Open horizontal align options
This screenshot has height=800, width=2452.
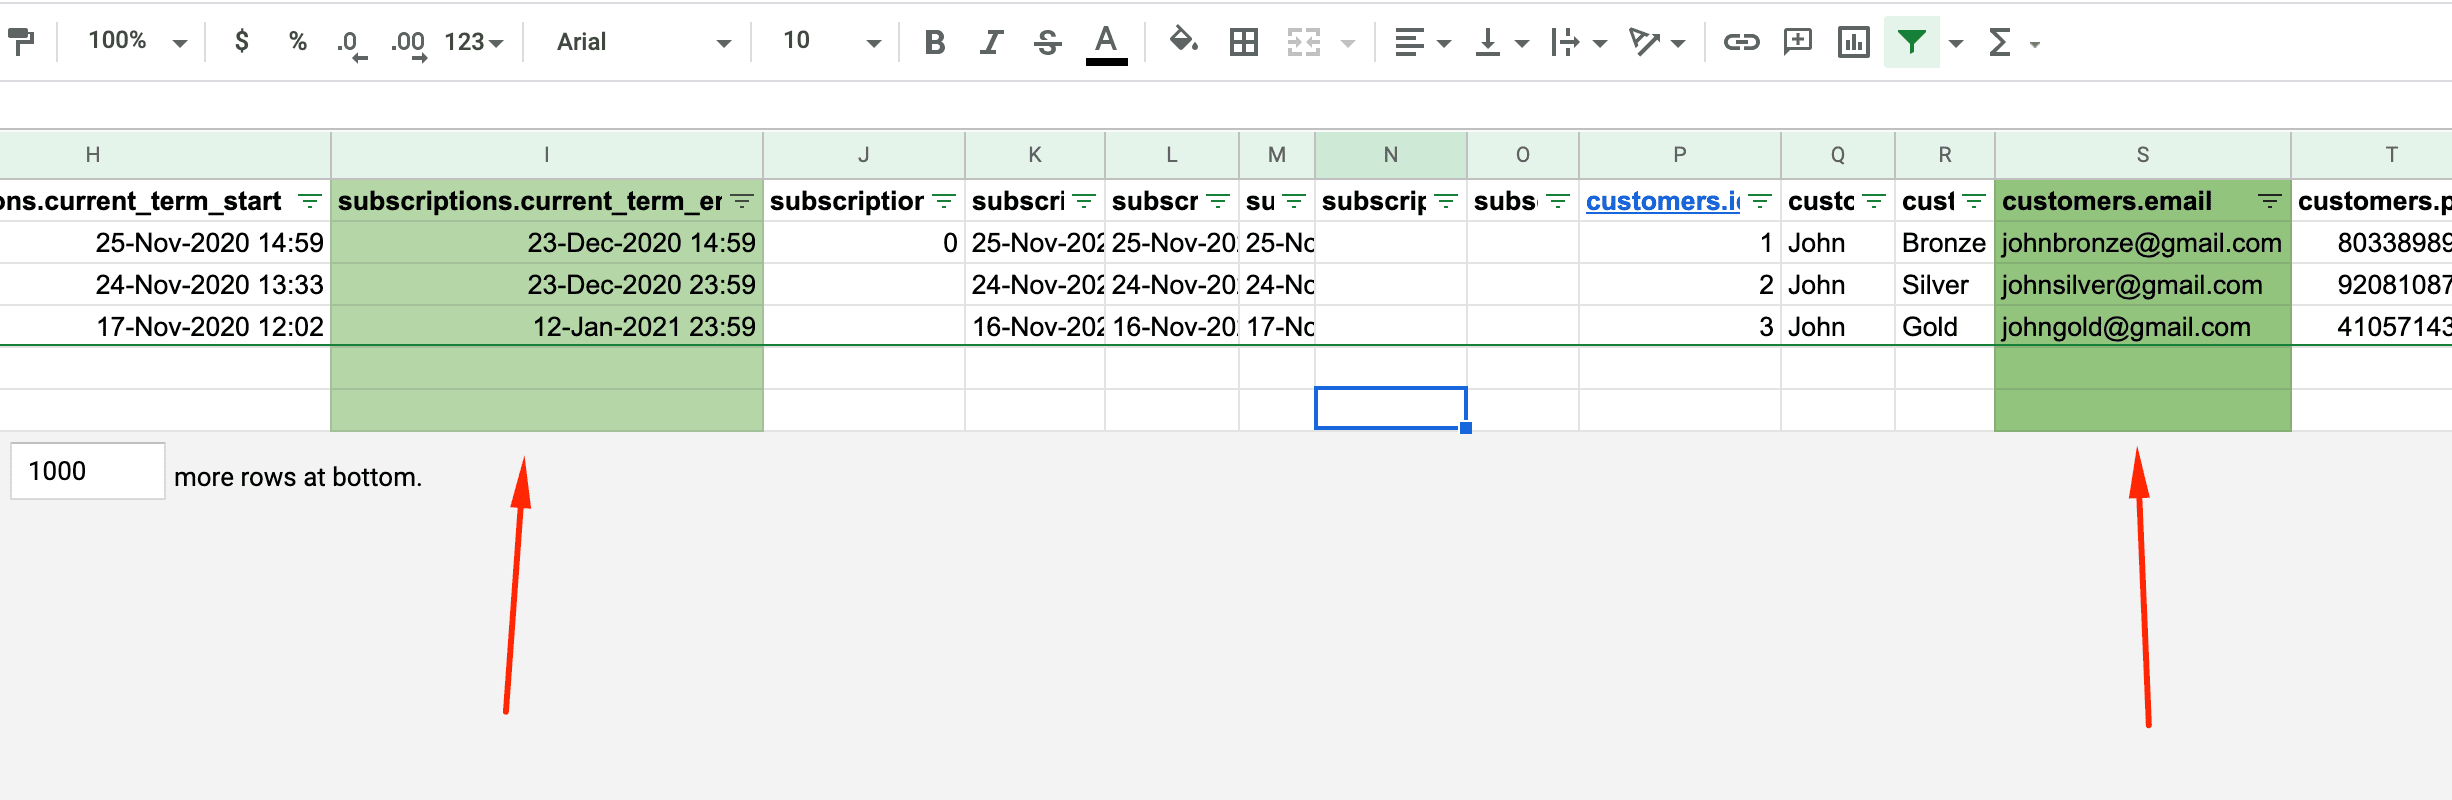click(1422, 42)
